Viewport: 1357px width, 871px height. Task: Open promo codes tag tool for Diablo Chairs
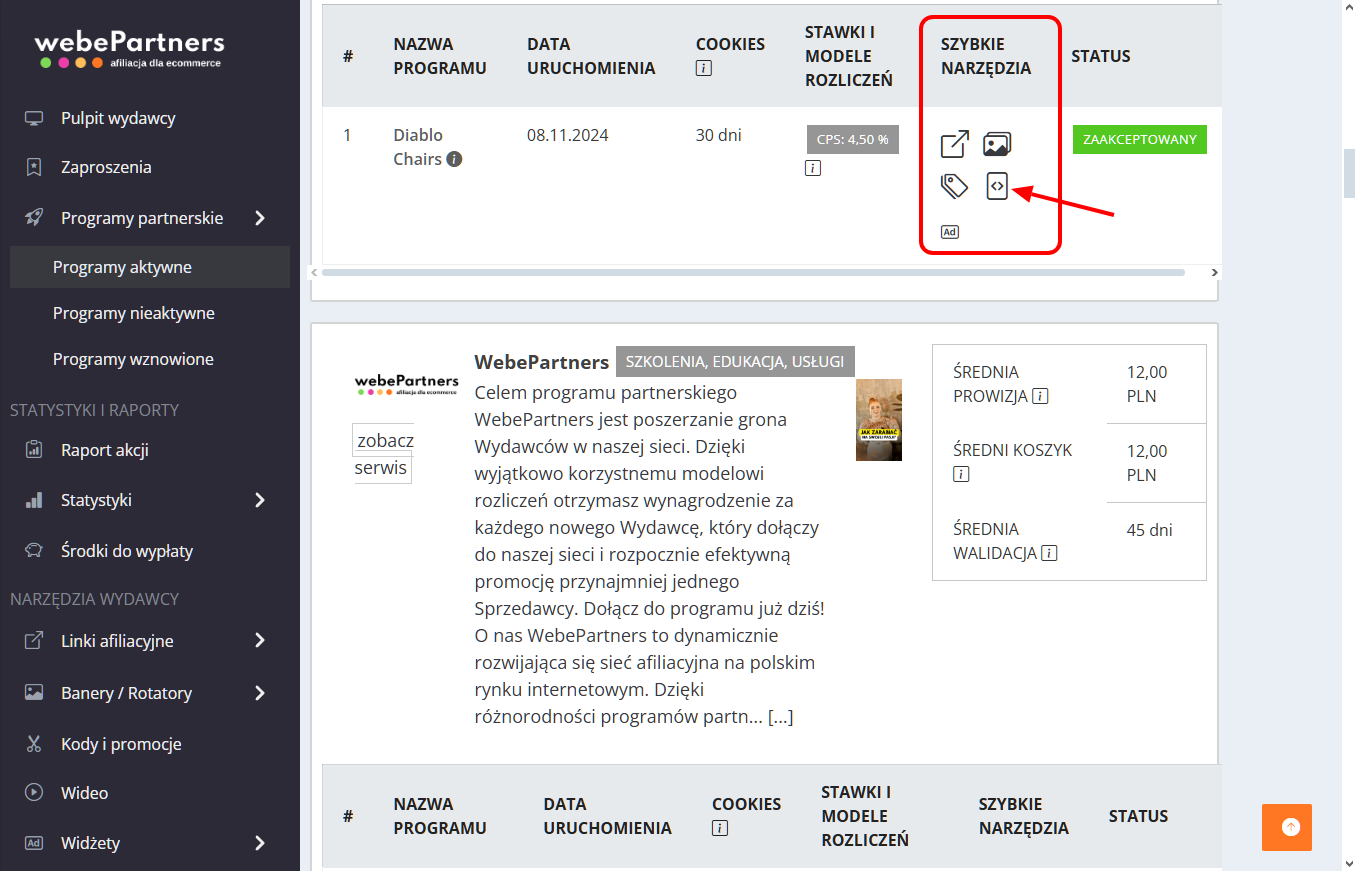point(955,186)
